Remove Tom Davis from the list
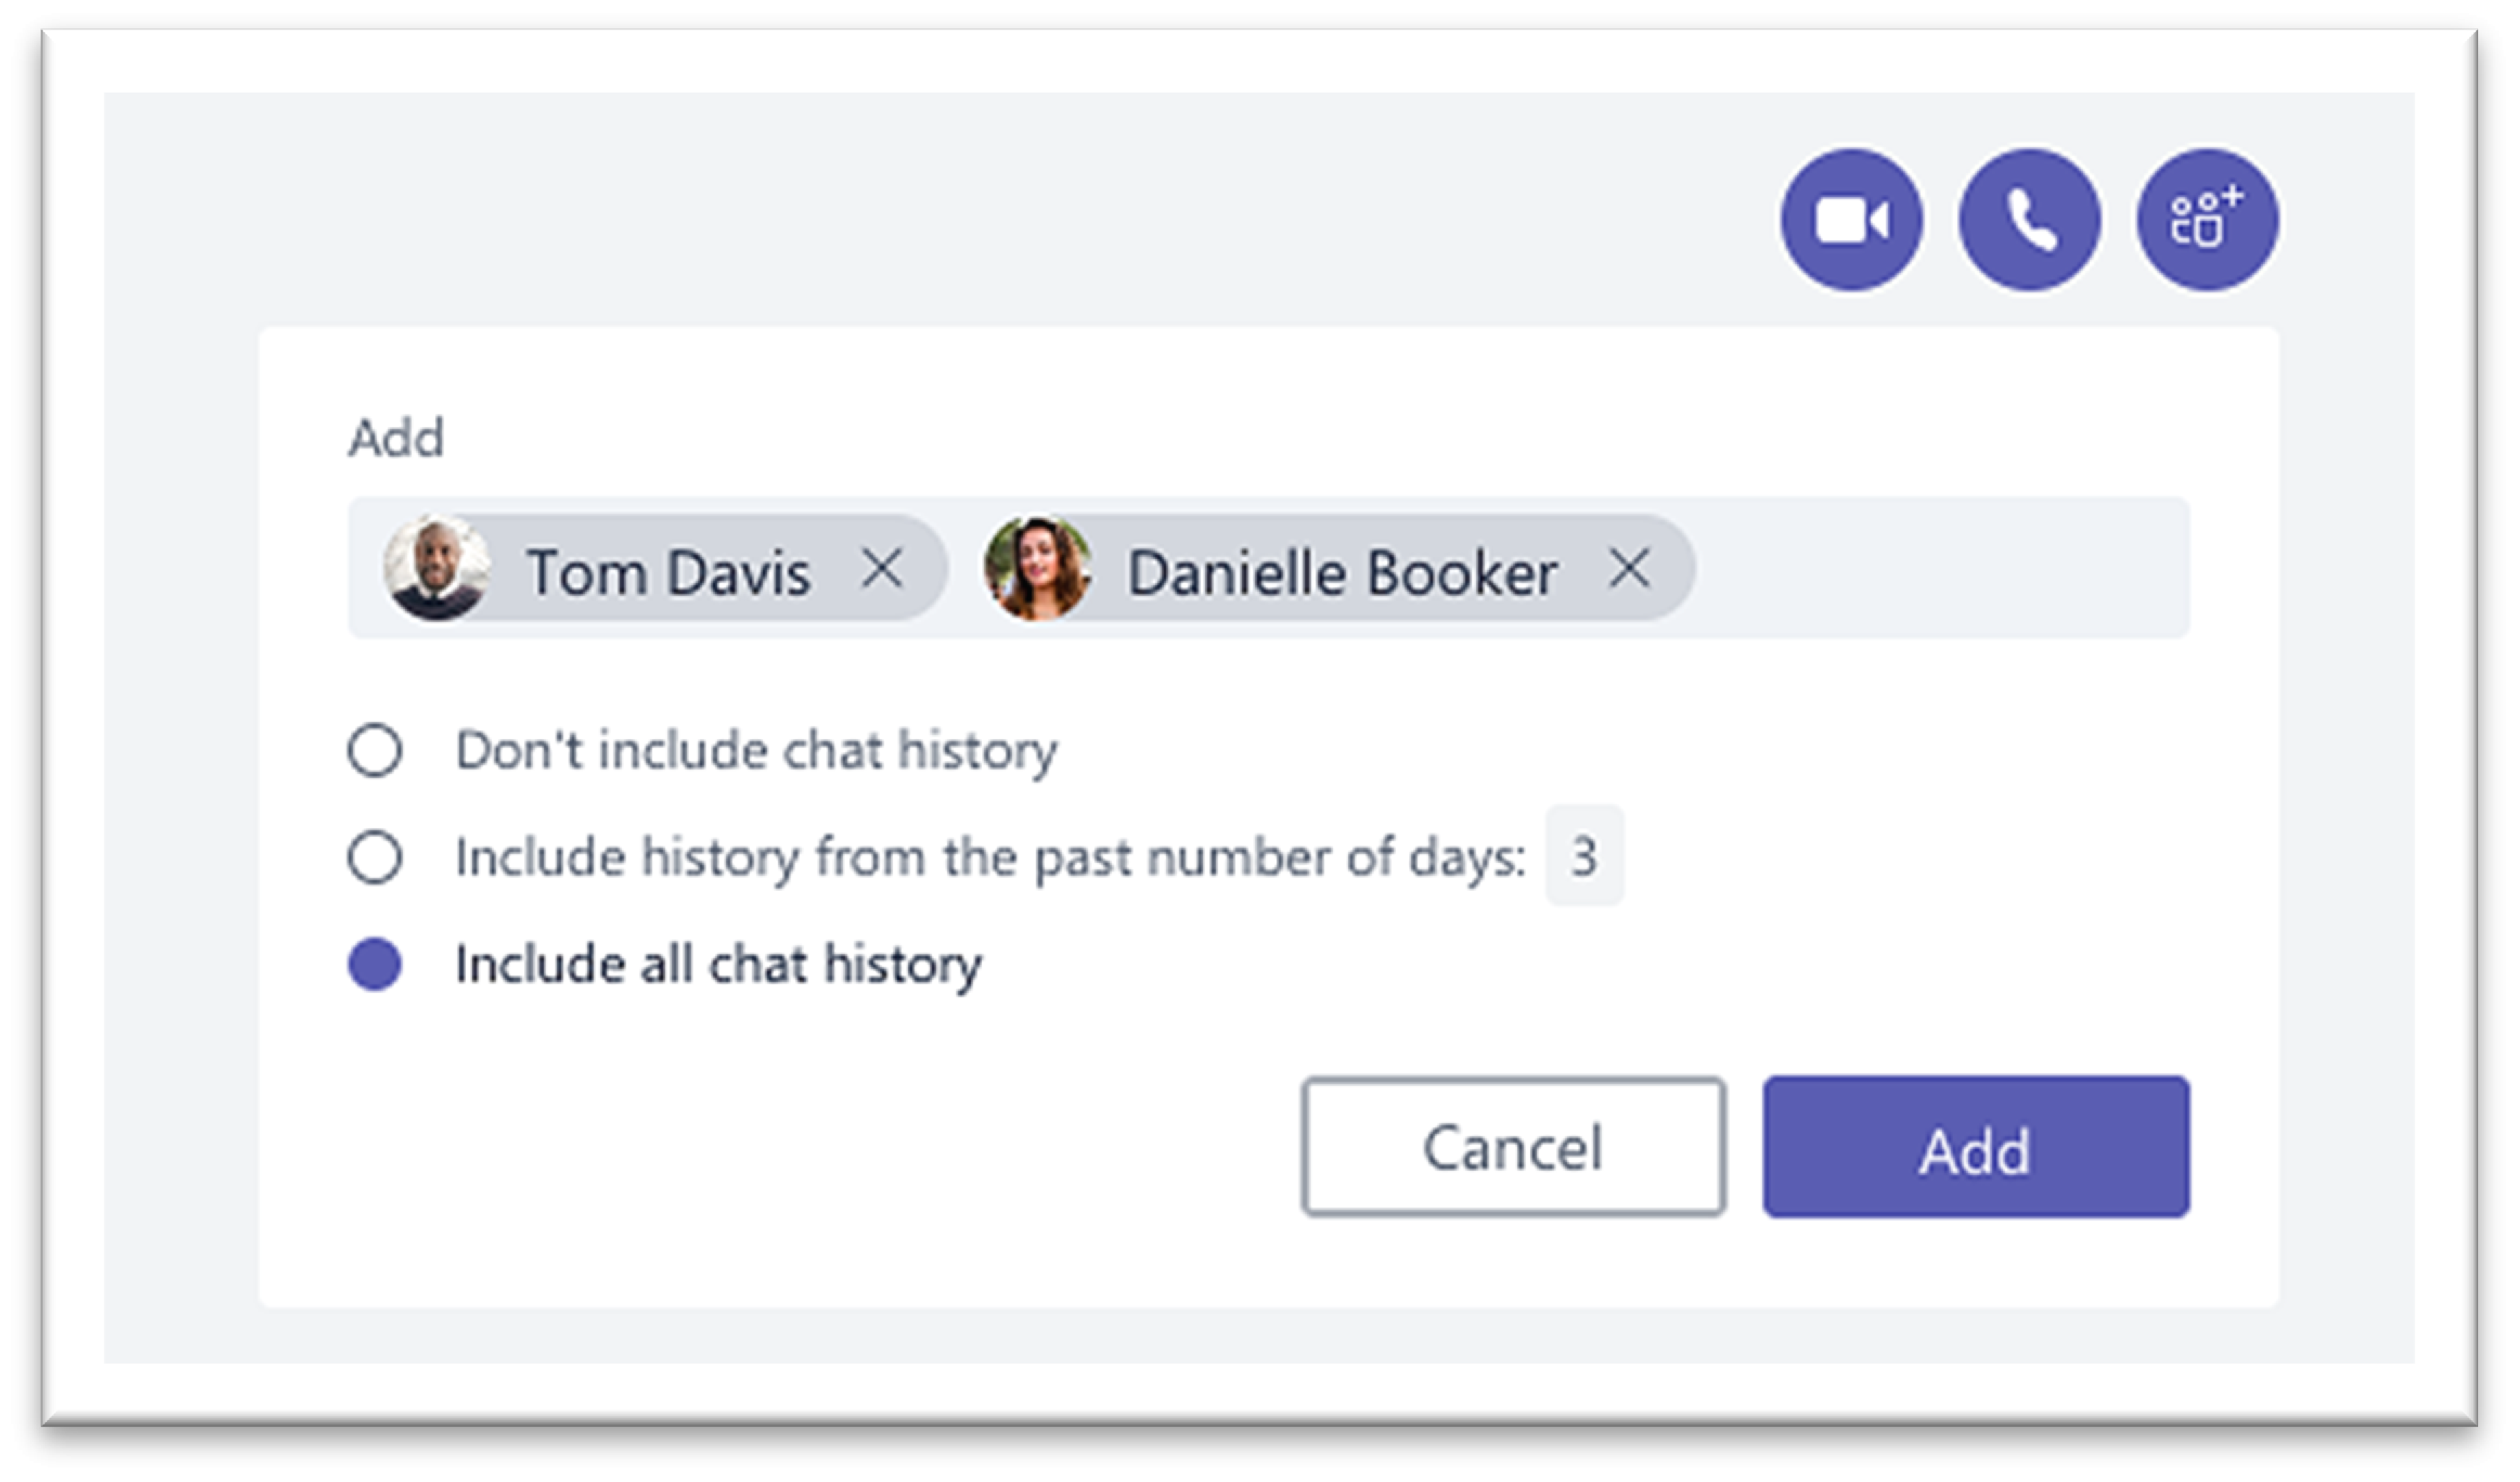This screenshot has width=2520, height=1482. click(x=882, y=569)
